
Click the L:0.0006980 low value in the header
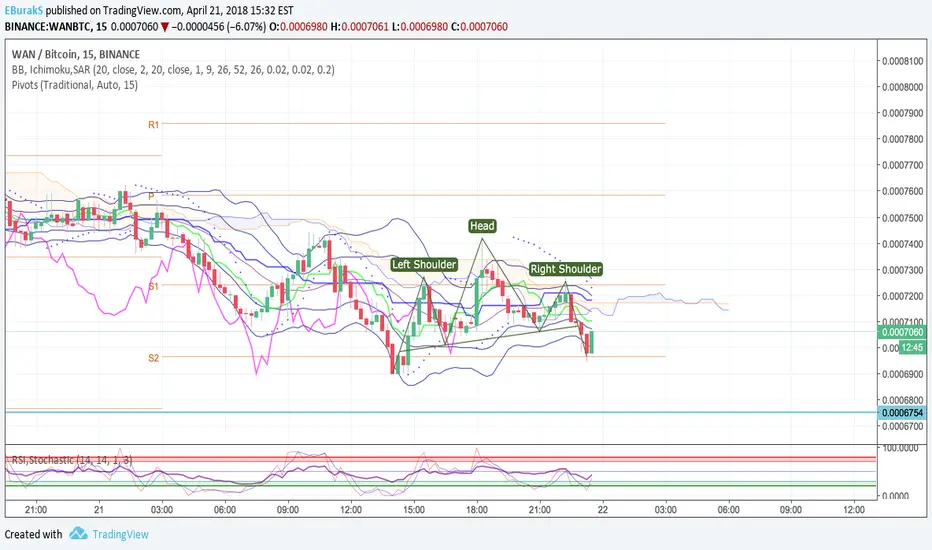tap(420, 27)
